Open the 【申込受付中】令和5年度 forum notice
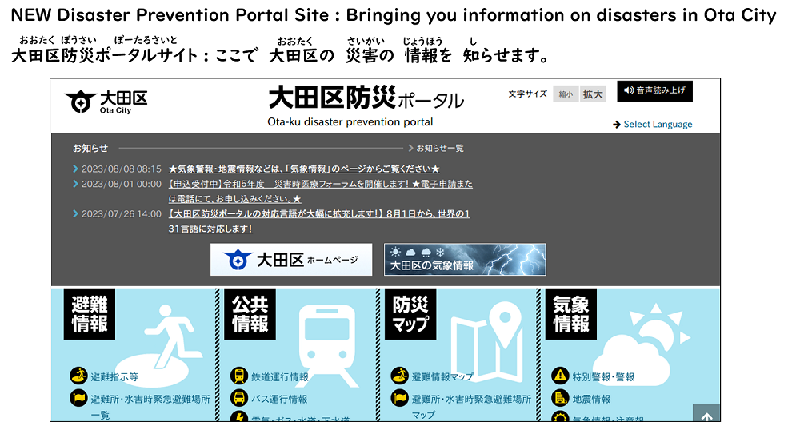Viewport: 800px width, 422px height. [x=320, y=191]
